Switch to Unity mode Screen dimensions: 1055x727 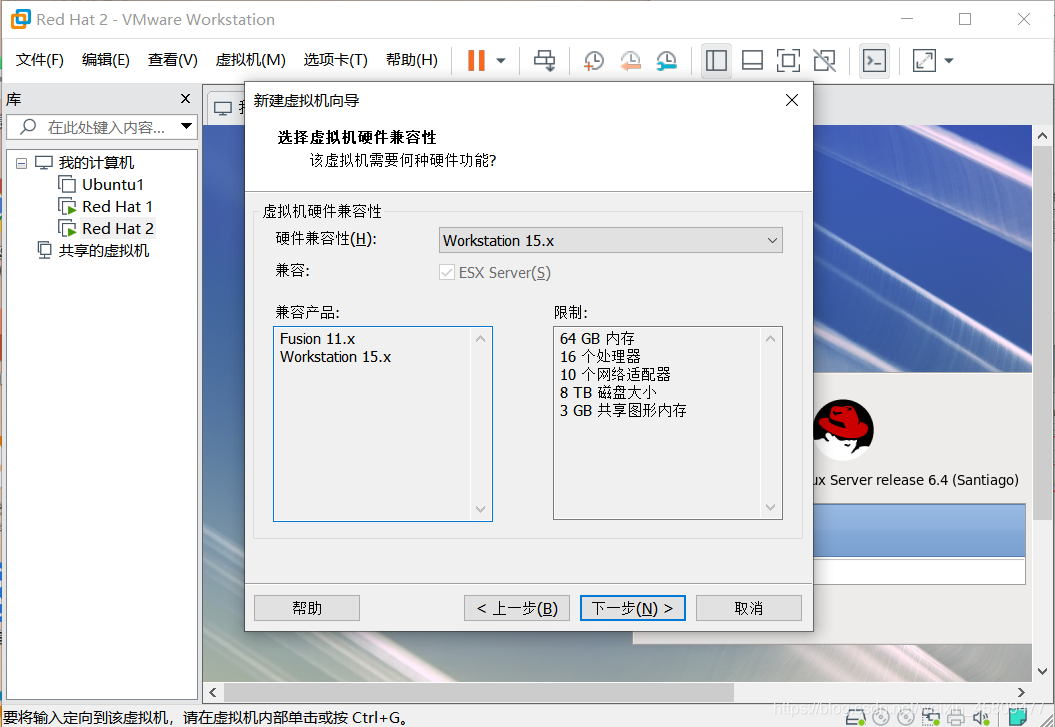click(x=825, y=61)
